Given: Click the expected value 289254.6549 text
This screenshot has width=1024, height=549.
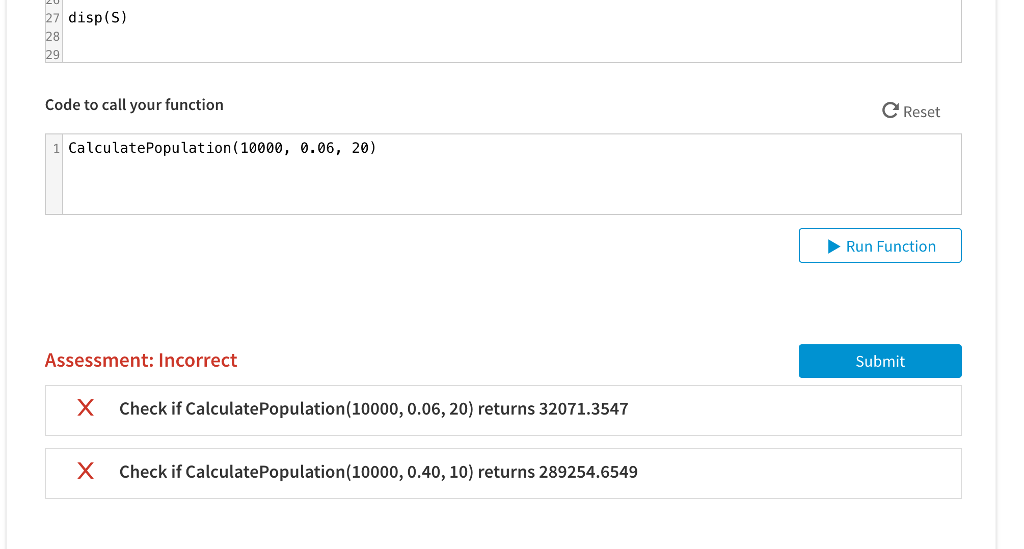Looking at the screenshot, I should (x=588, y=472).
